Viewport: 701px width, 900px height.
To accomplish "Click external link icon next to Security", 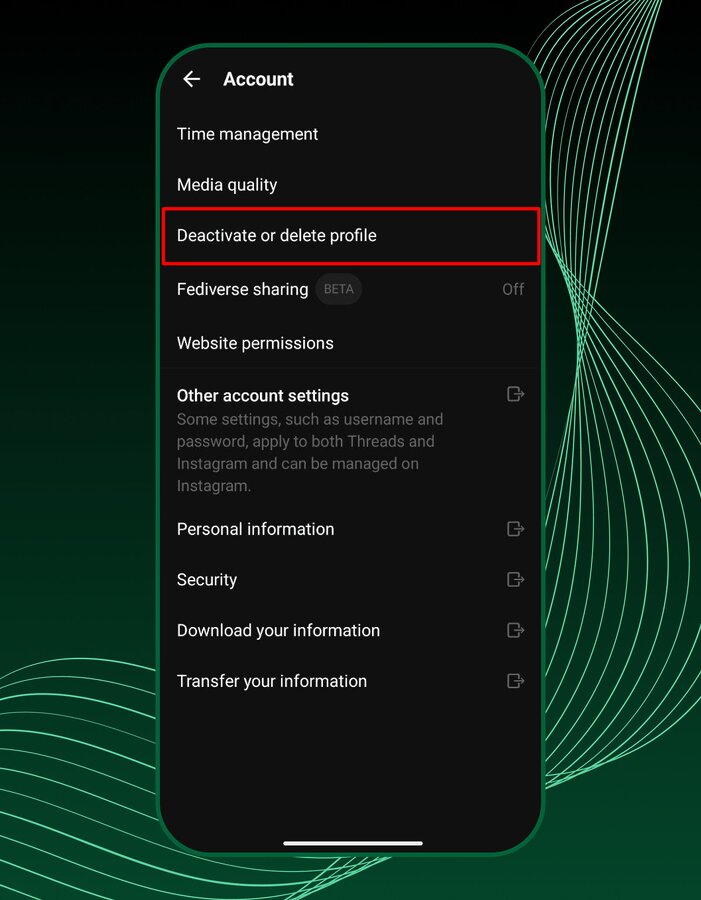I will 515,580.
